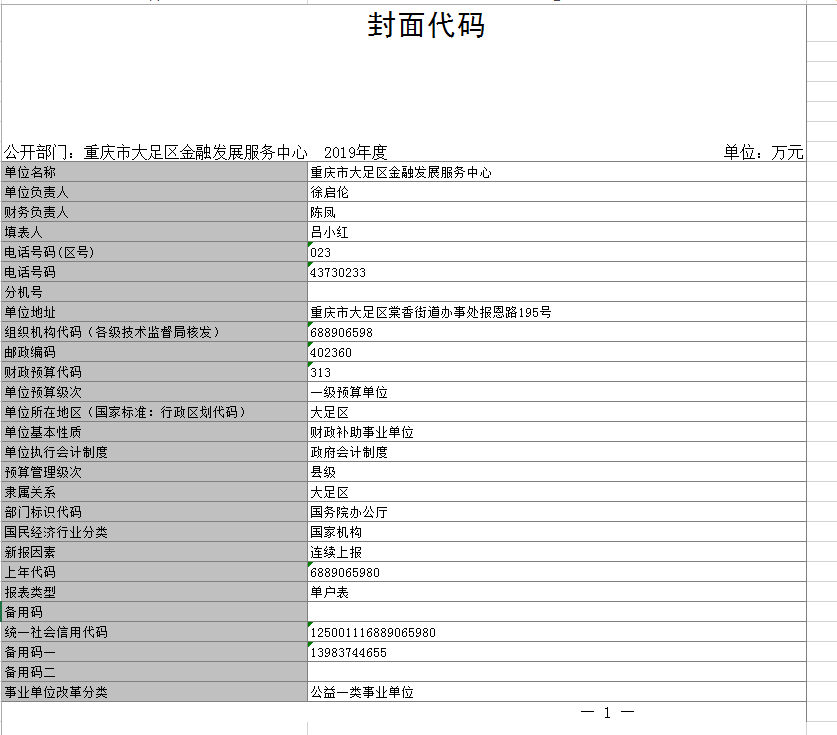Select the 单位:万元 label
Viewport: 837px width, 735px height.
tap(763, 152)
